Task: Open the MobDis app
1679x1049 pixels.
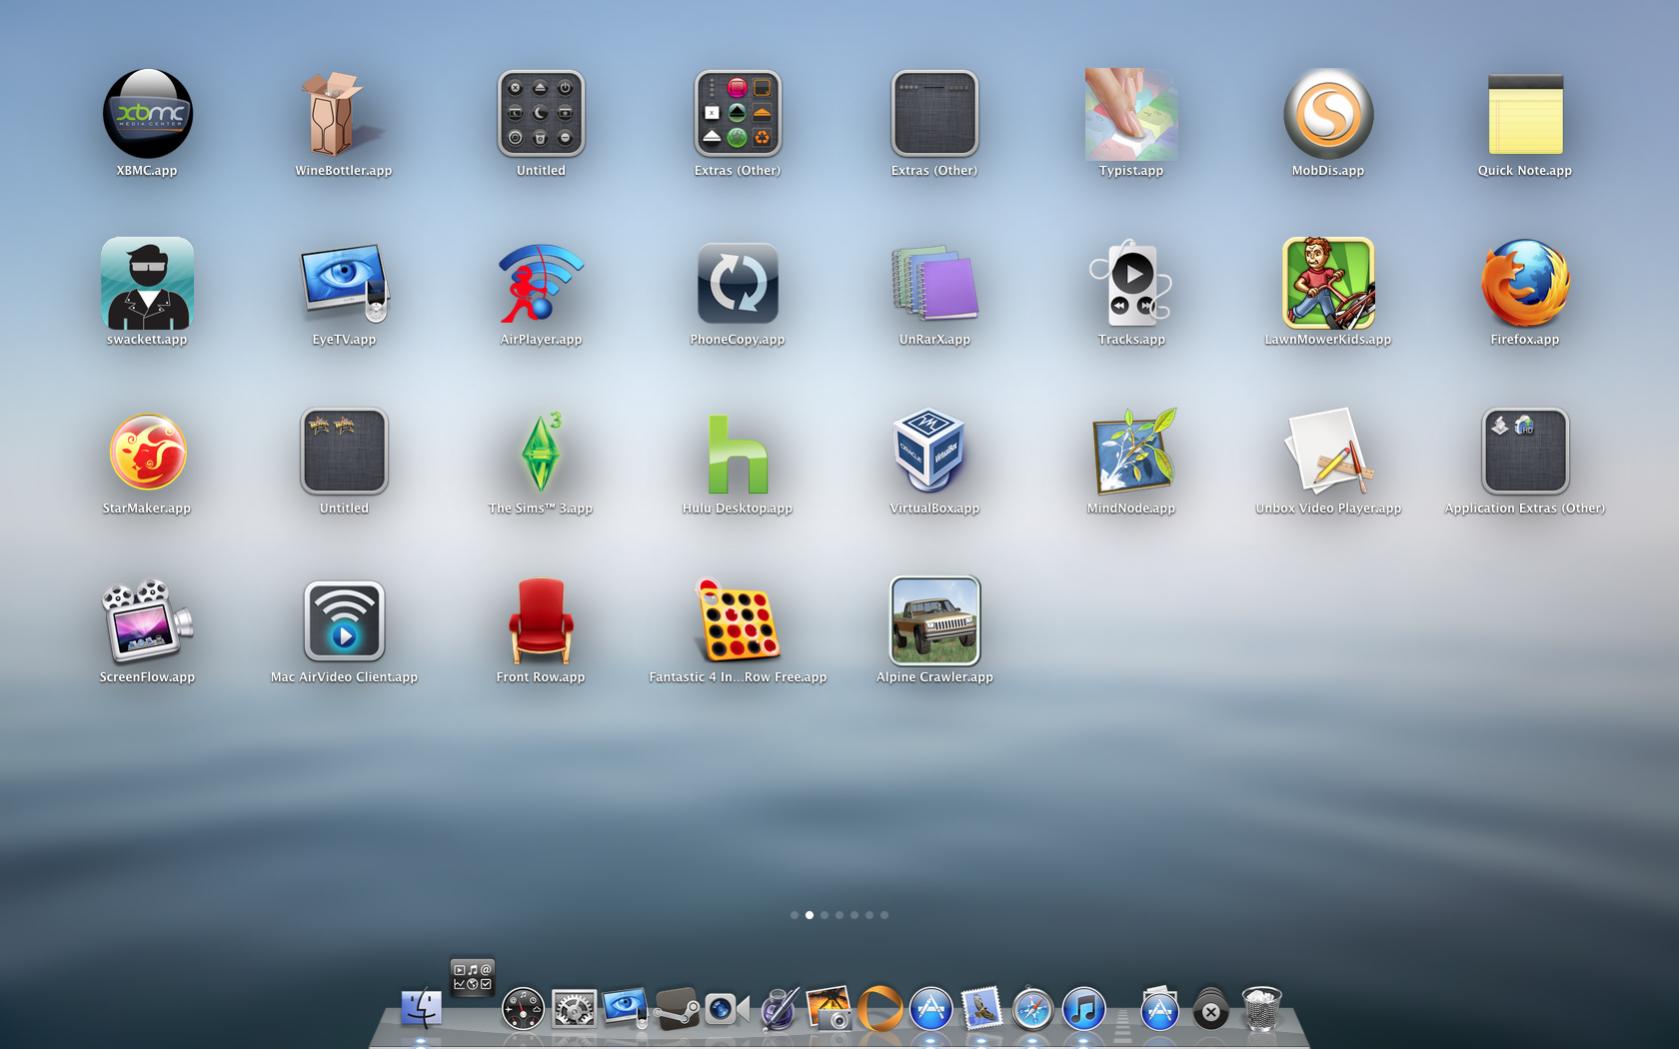Action: pyautogui.click(x=1328, y=113)
